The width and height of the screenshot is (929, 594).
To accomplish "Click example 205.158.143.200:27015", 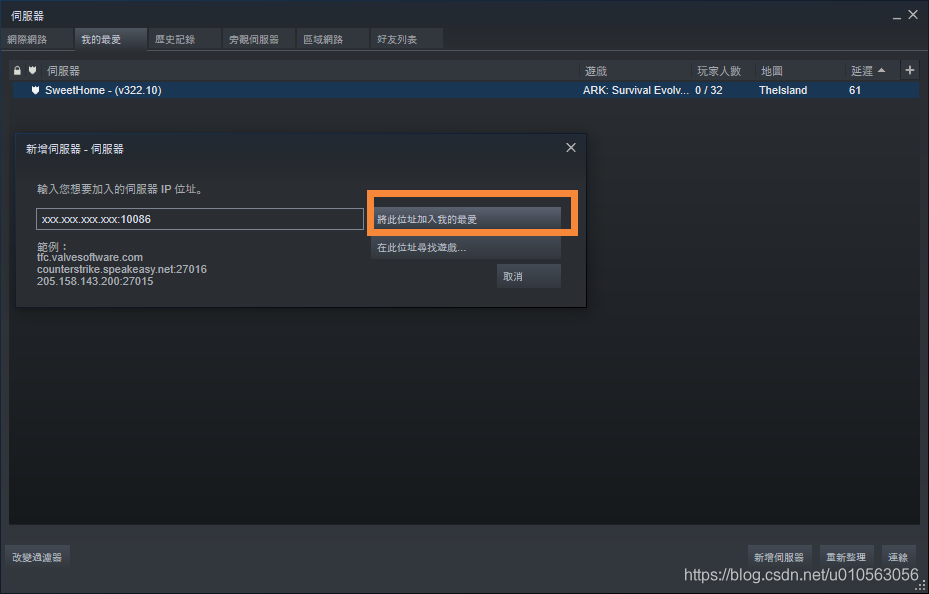I will pos(95,281).
